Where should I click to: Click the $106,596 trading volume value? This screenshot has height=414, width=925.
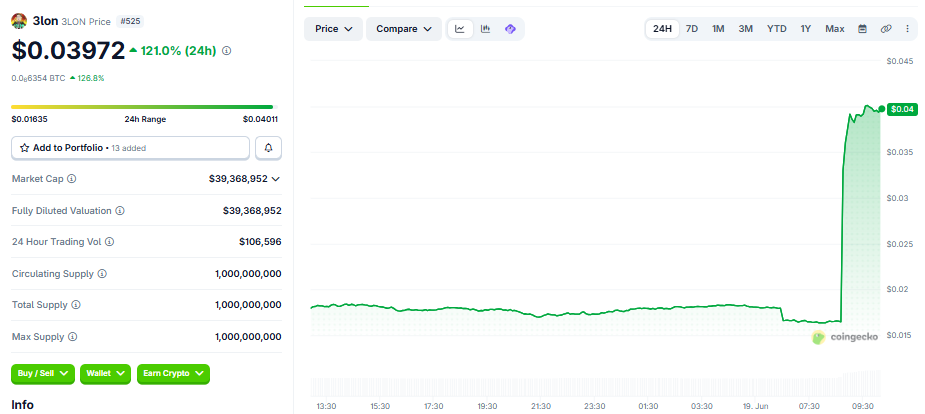[x=260, y=242]
